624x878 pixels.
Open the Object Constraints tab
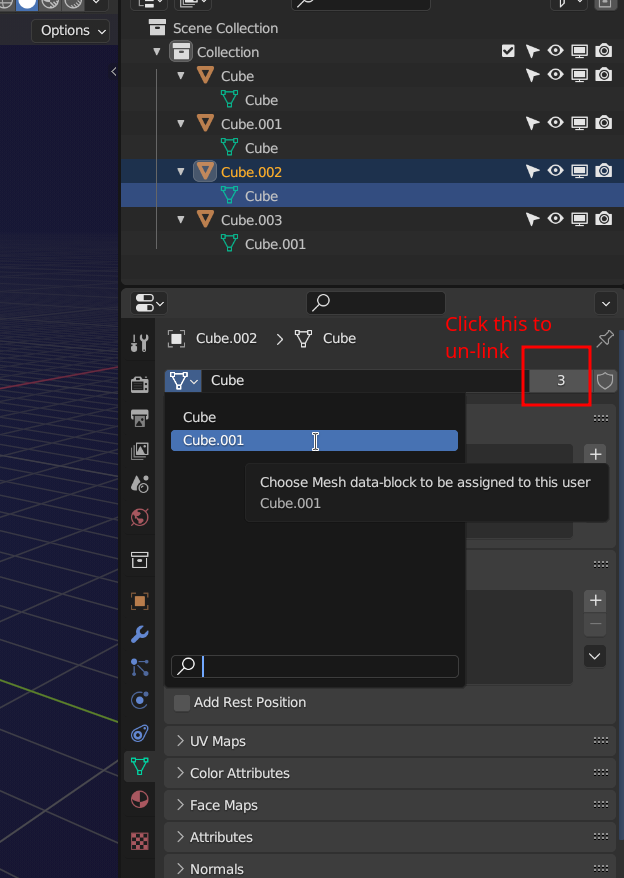click(139, 733)
